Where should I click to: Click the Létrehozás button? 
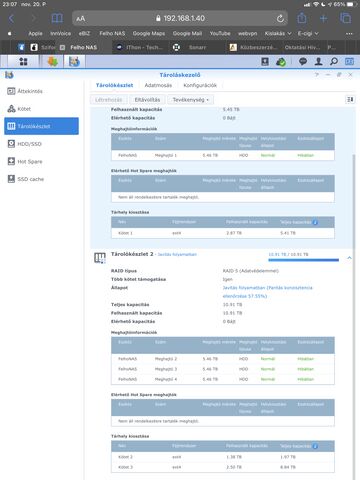pyautogui.click(x=108, y=100)
